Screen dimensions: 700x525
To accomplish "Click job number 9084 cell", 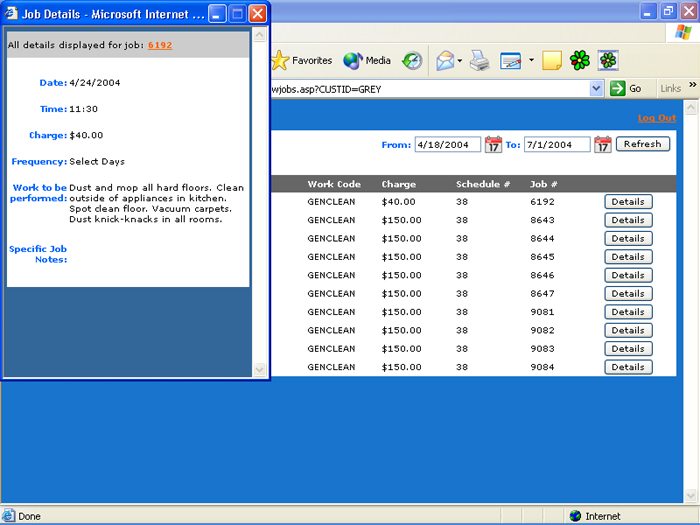I will pos(542,367).
